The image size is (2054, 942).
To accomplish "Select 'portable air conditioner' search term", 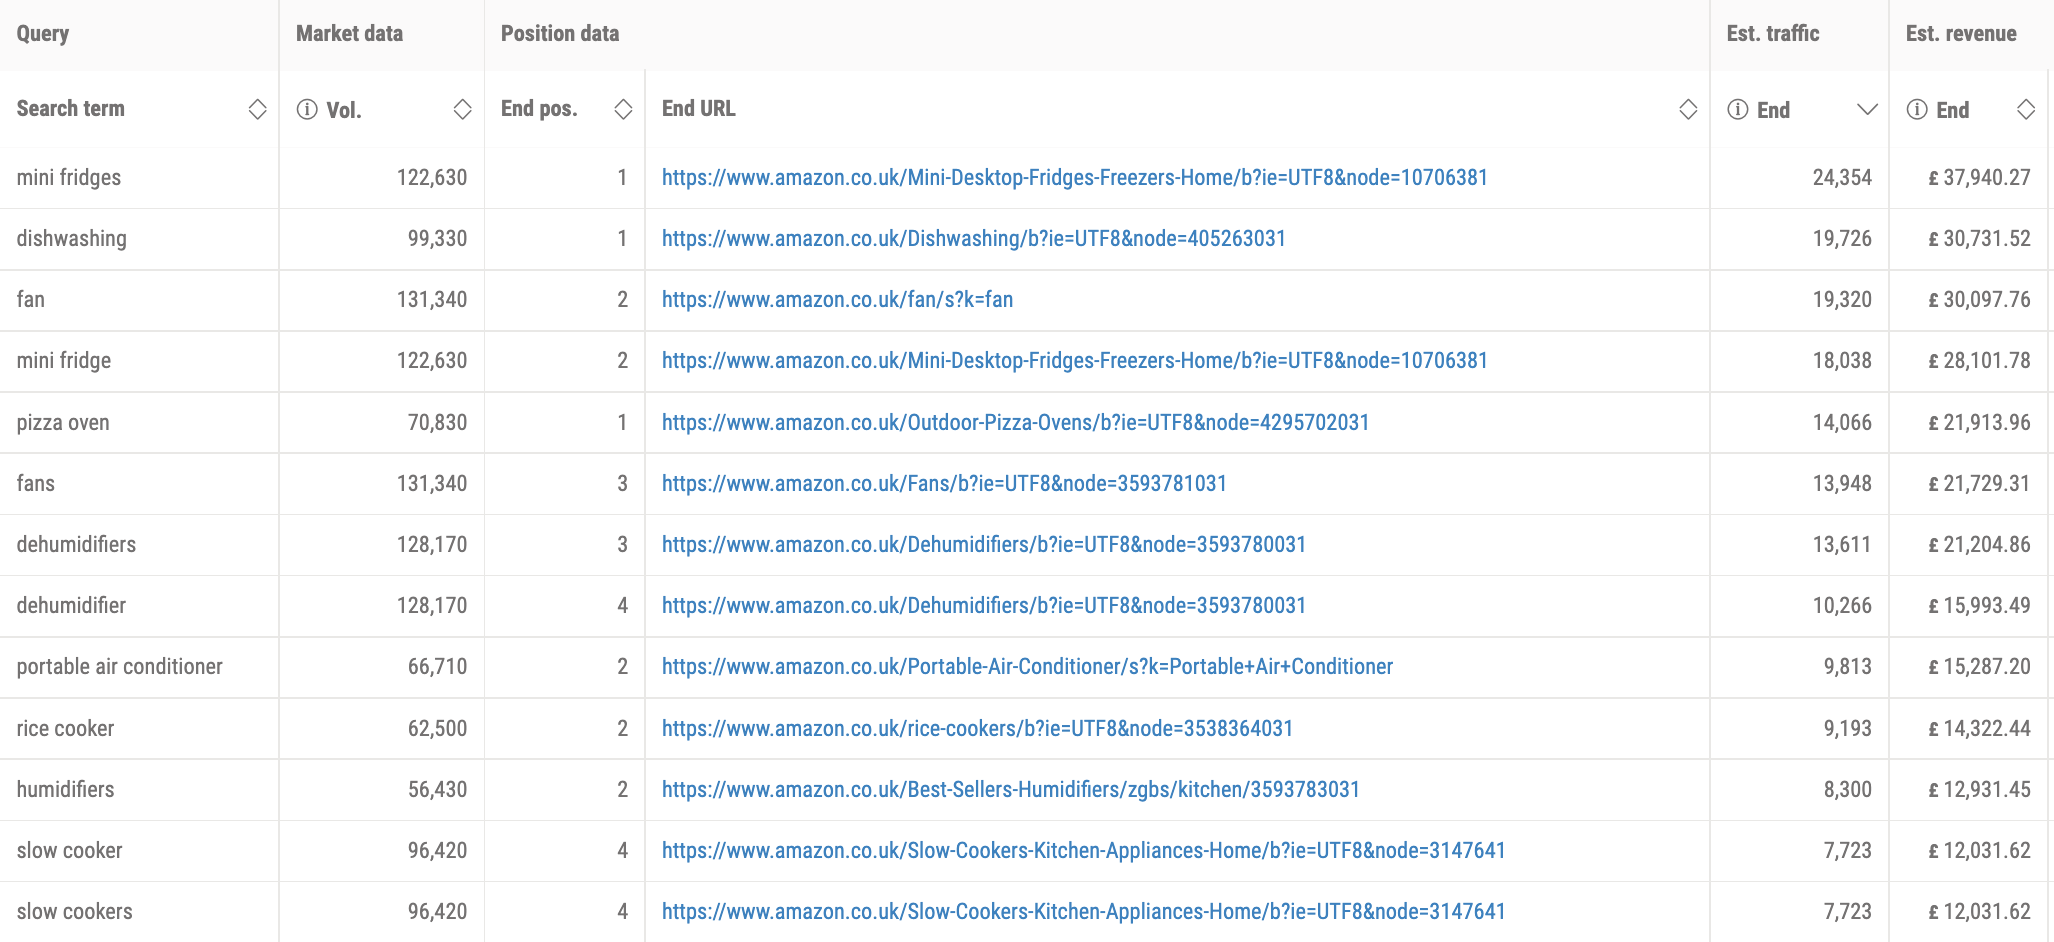I will pos(120,667).
